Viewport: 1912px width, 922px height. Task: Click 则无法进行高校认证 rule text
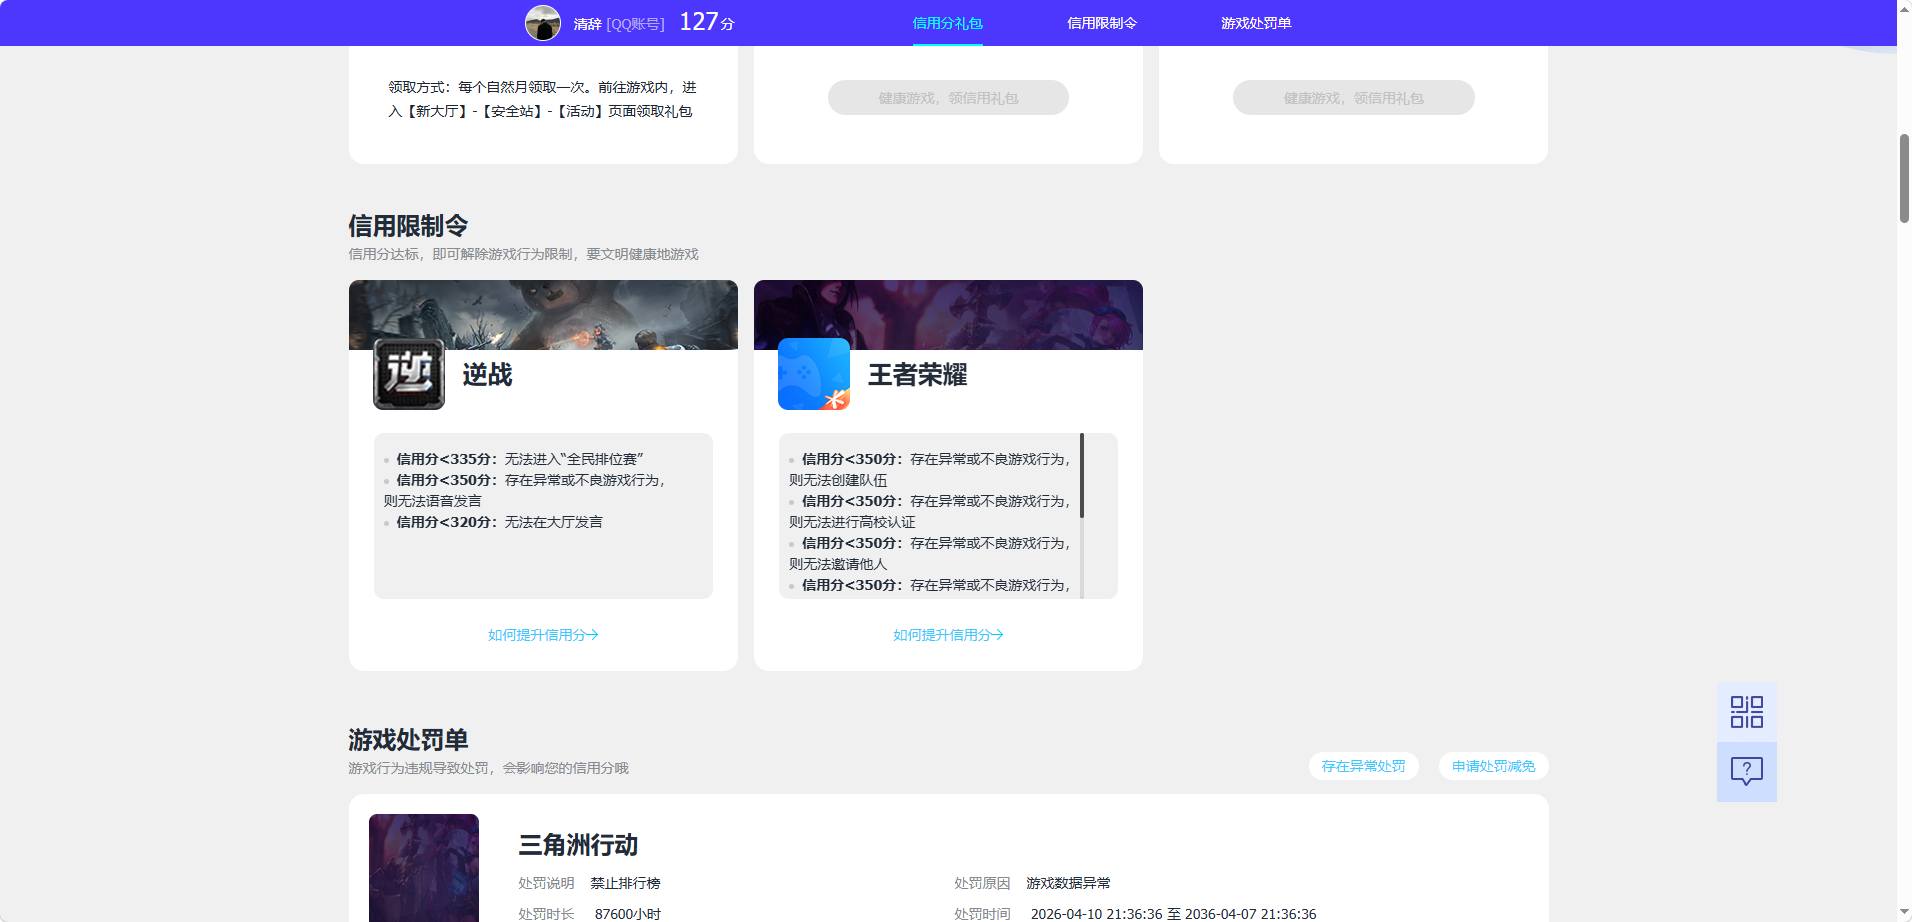click(852, 522)
